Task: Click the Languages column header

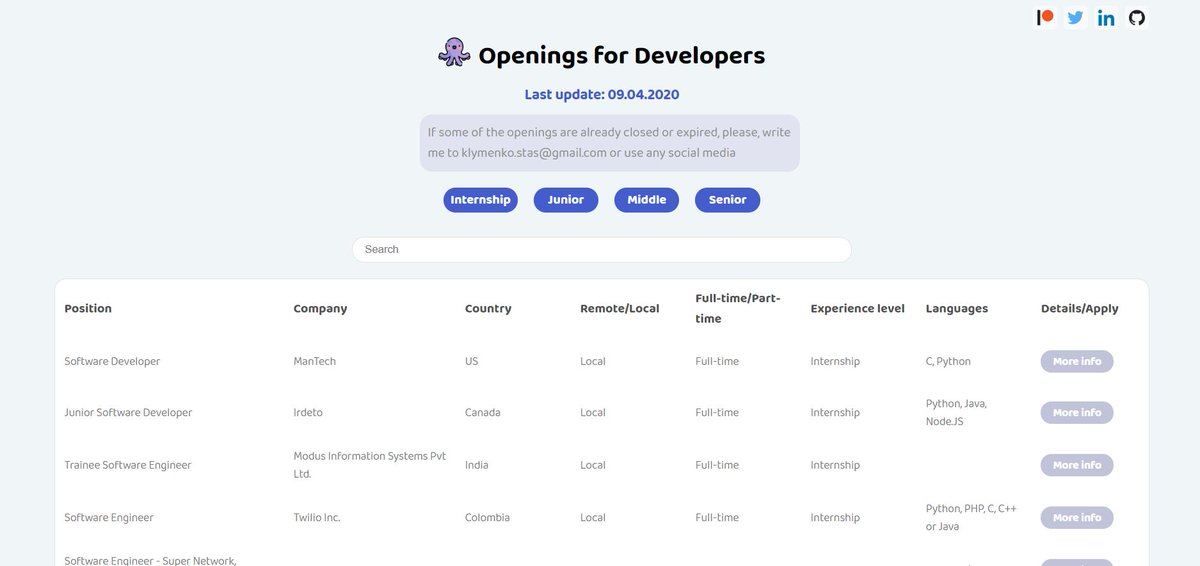Action: 957,309
